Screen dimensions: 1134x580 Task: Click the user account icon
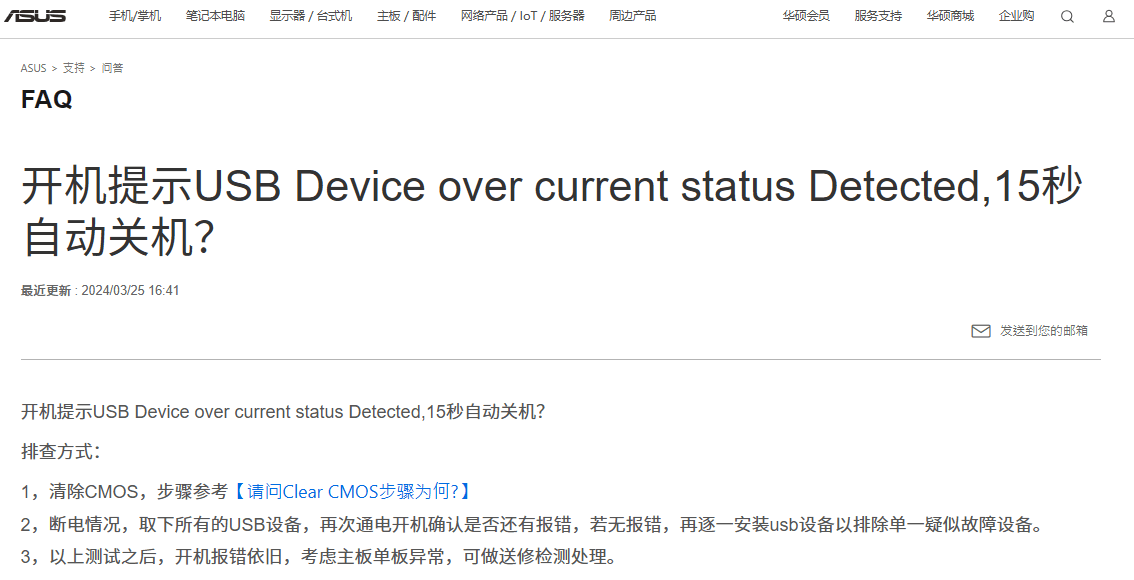coord(1108,17)
